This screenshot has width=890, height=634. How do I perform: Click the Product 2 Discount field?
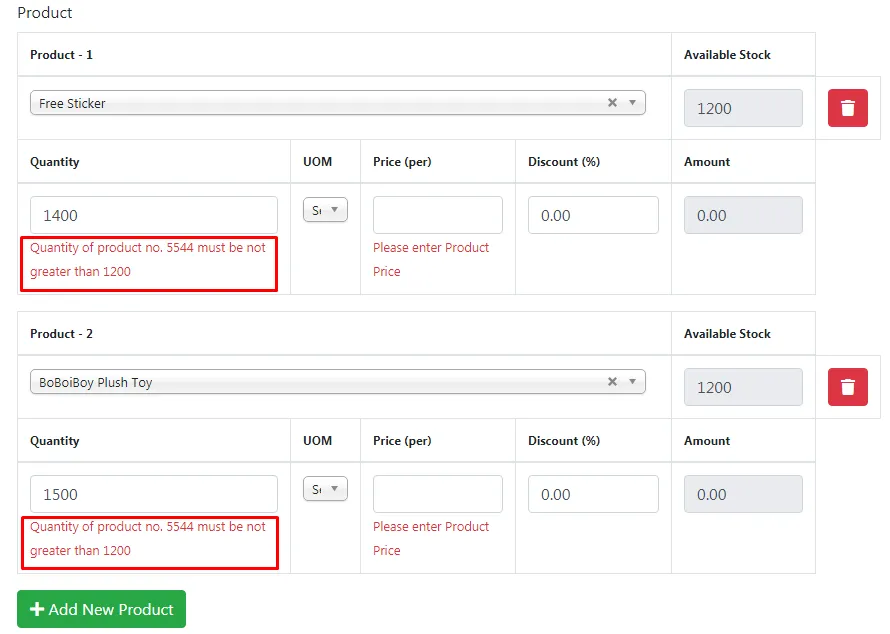tap(593, 494)
